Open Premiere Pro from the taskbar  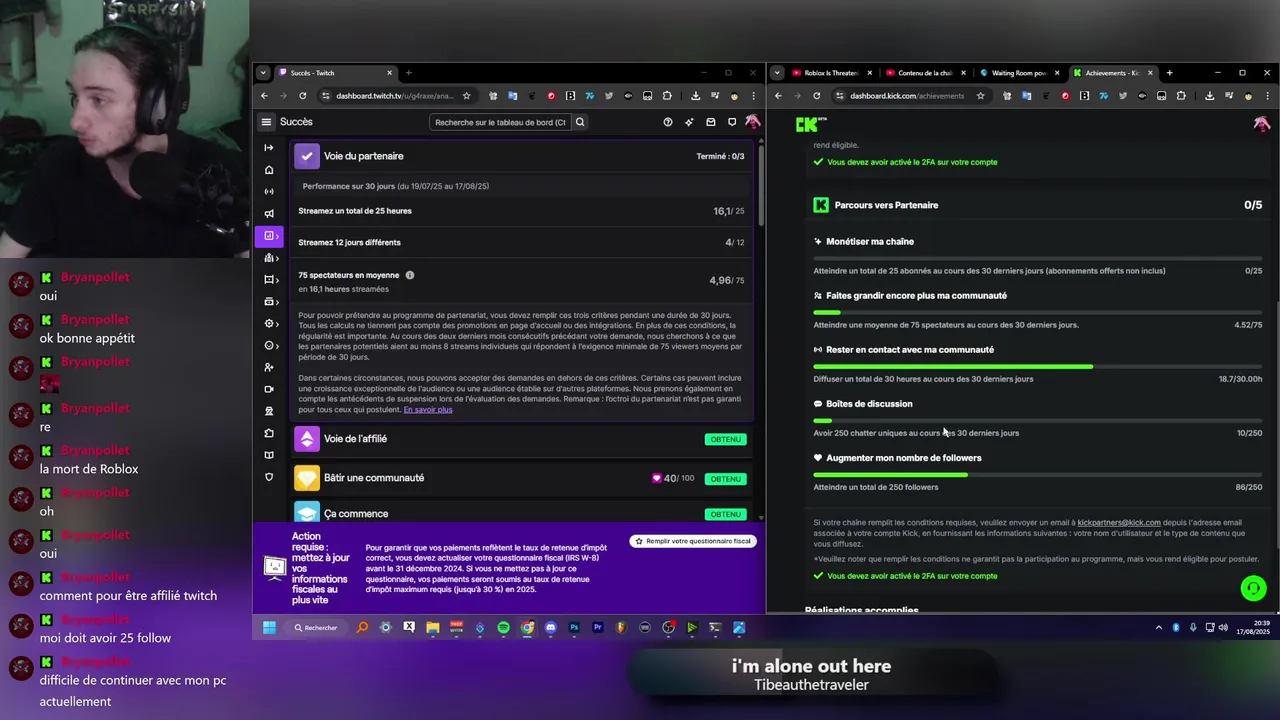[x=597, y=628]
